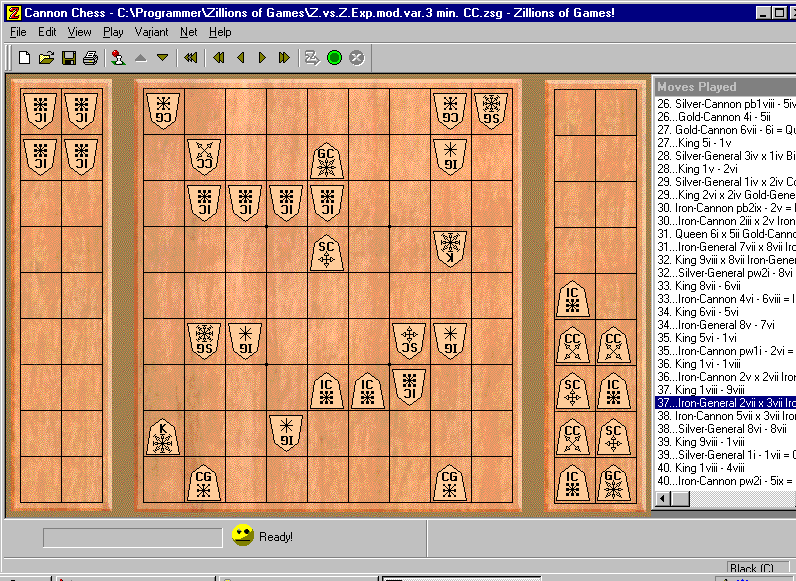This screenshot has height=581, width=796.
Task: Open the Play menu
Action: [x=113, y=32]
